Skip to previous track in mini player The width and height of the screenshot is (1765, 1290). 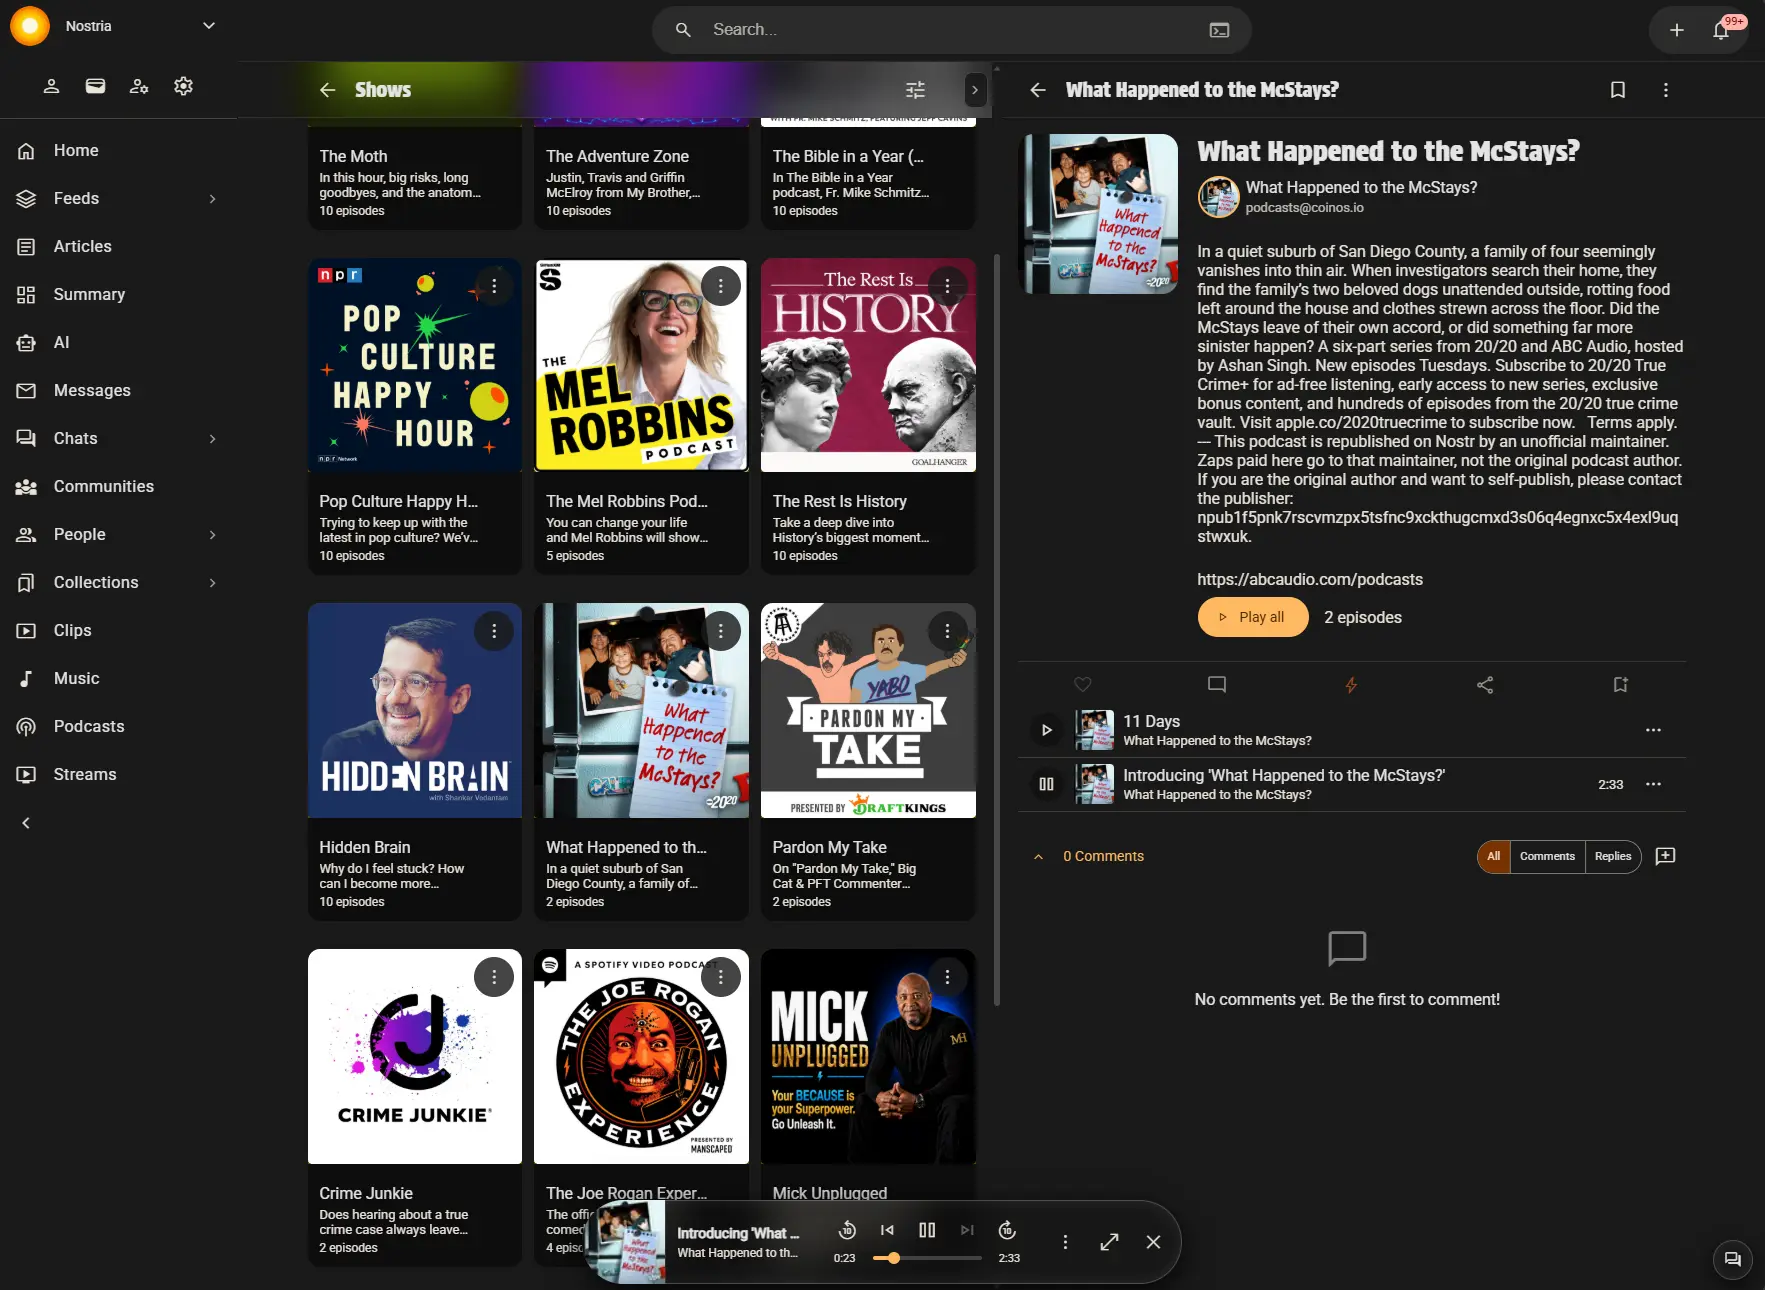[887, 1230]
